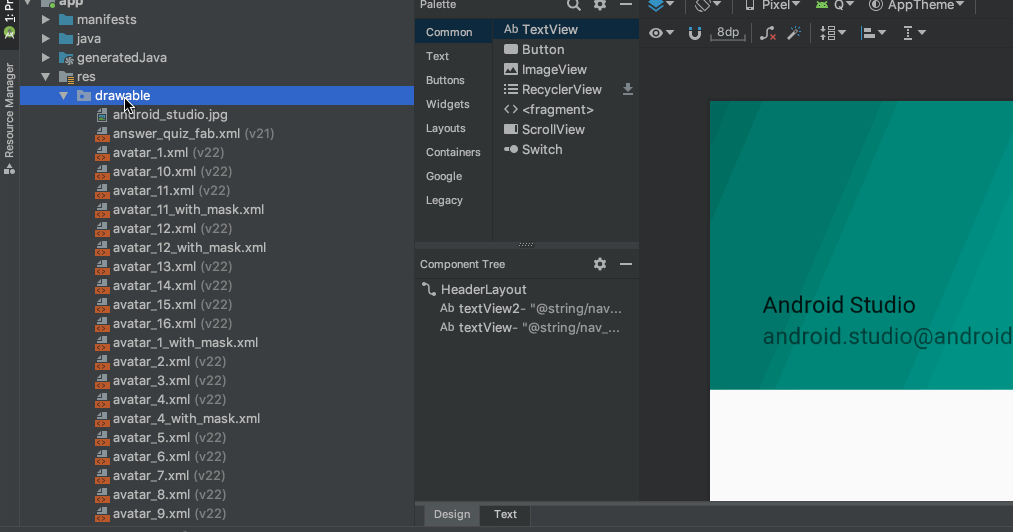Open Component Tree settings gear

pos(600,264)
